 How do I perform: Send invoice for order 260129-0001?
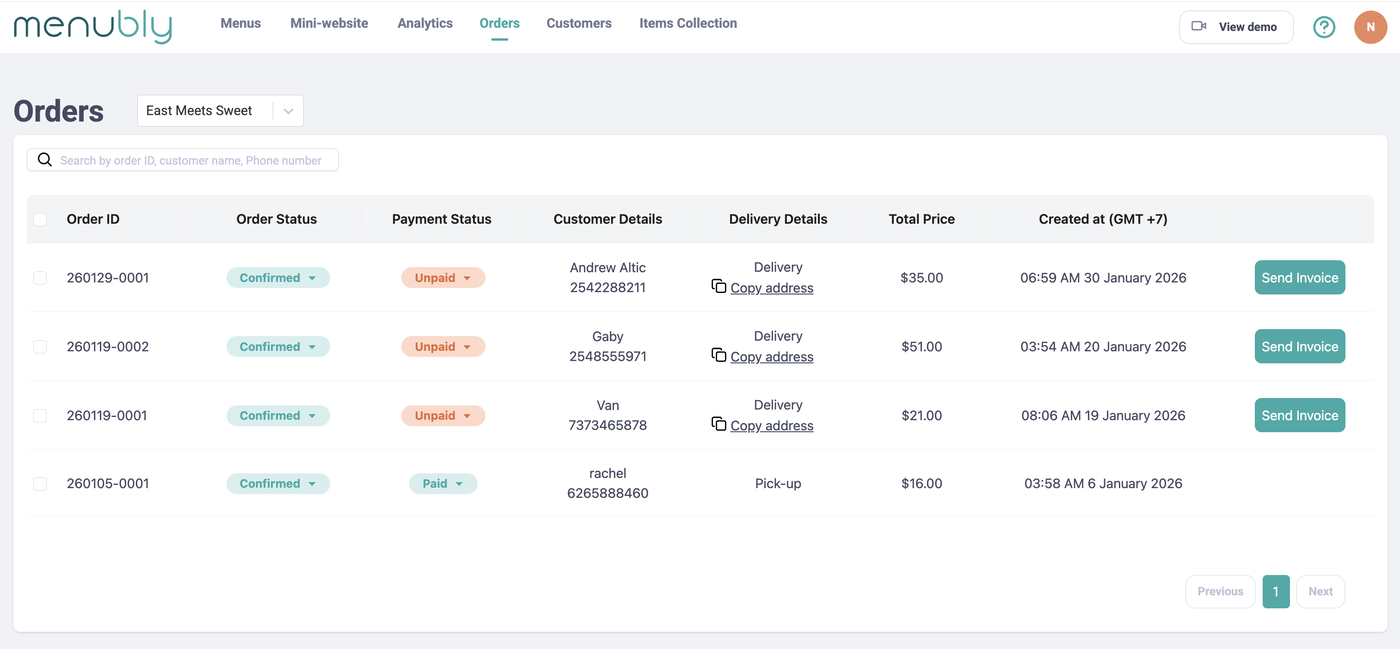(x=1299, y=278)
